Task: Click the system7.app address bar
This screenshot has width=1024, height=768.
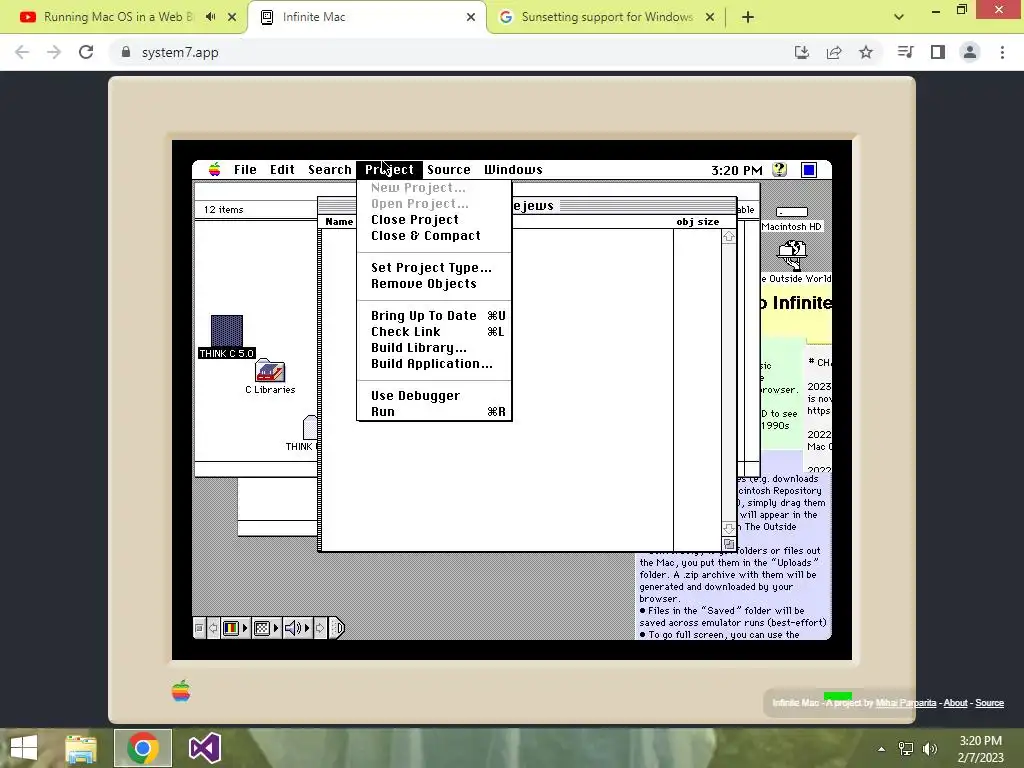Action: (x=451, y=52)
